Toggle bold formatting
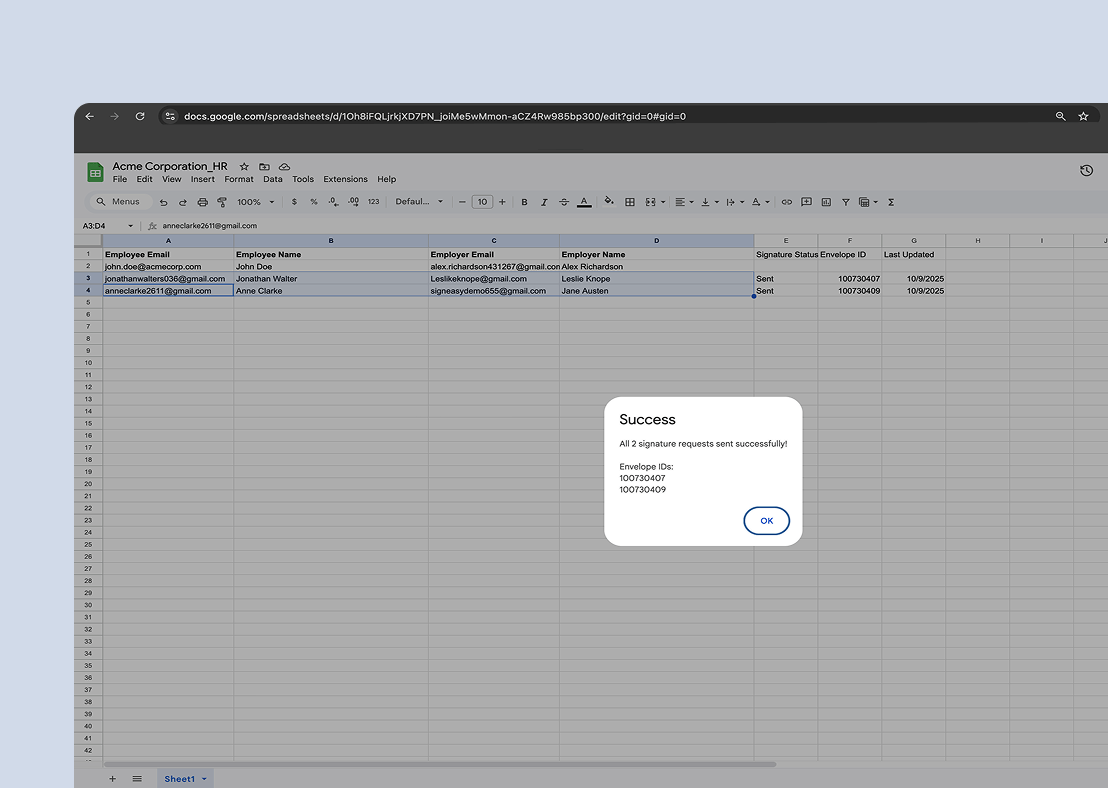Image resolution: width=1108 pixels, height=788 pixels. coord(524,202)
